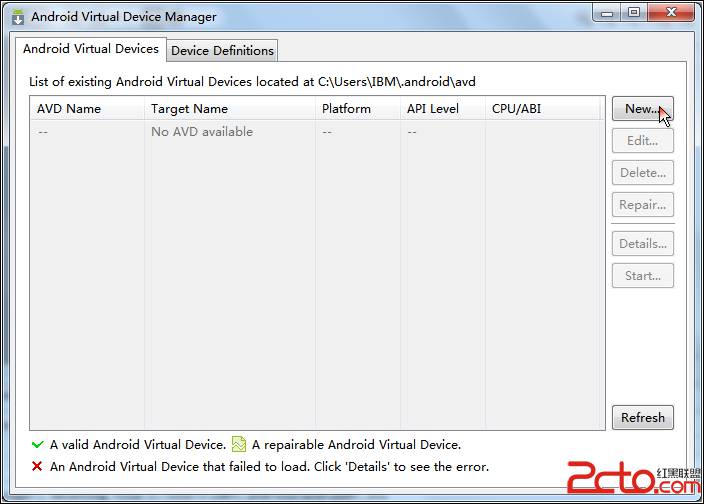This screenshot has height=504, width=704.
Task: Click the Details... button
Action: (642, 244)
